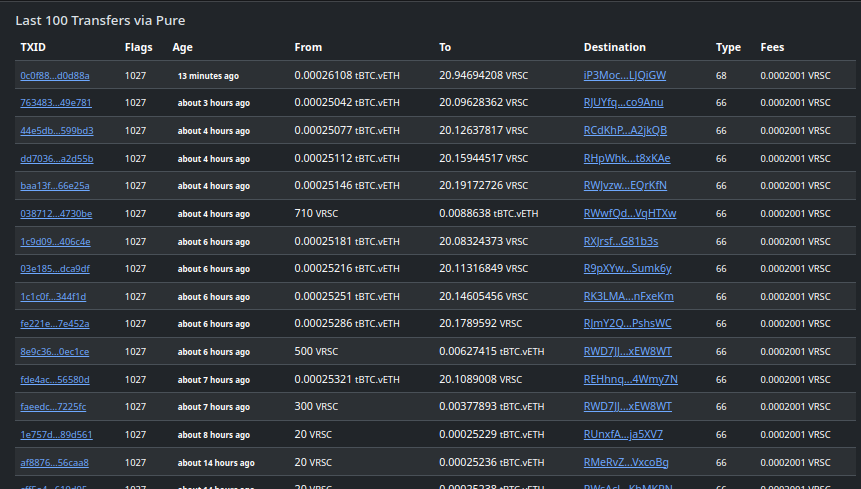Open destination address RJmY2Q...PshsWC
This screenshot has width=861, height=489.
(628, 324)
